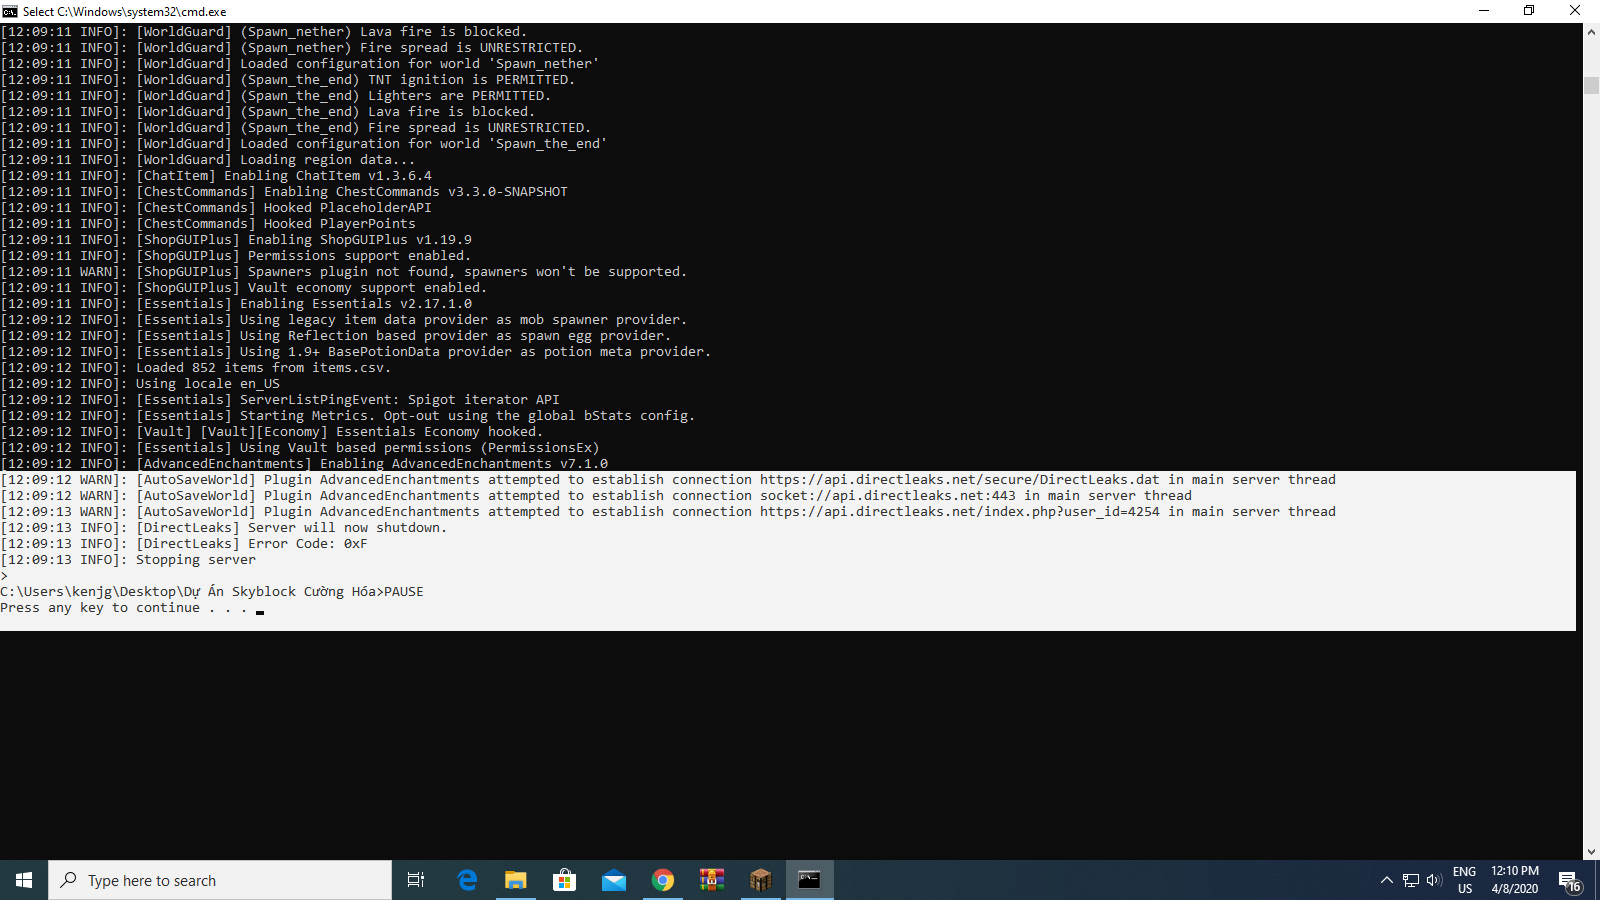Click '(Spawn_the_end) TNT ignition is PERMITTED.' line
Viewport: 1600px width, 900px height.
pyautogui.click(x=287, y=80)
